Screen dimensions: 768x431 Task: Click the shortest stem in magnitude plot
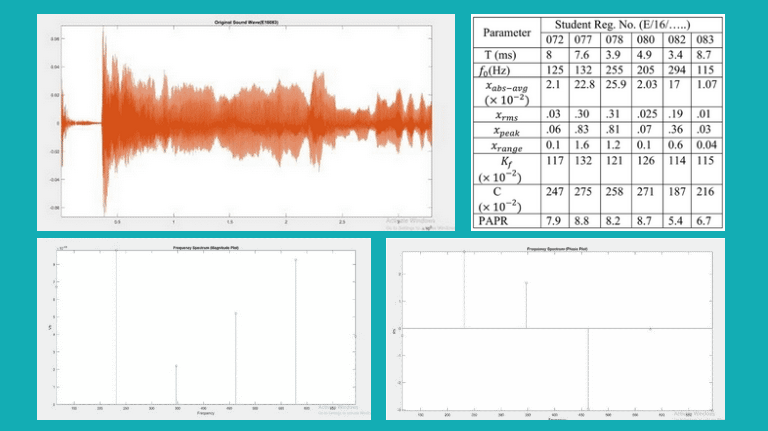(x=176, y=383)
